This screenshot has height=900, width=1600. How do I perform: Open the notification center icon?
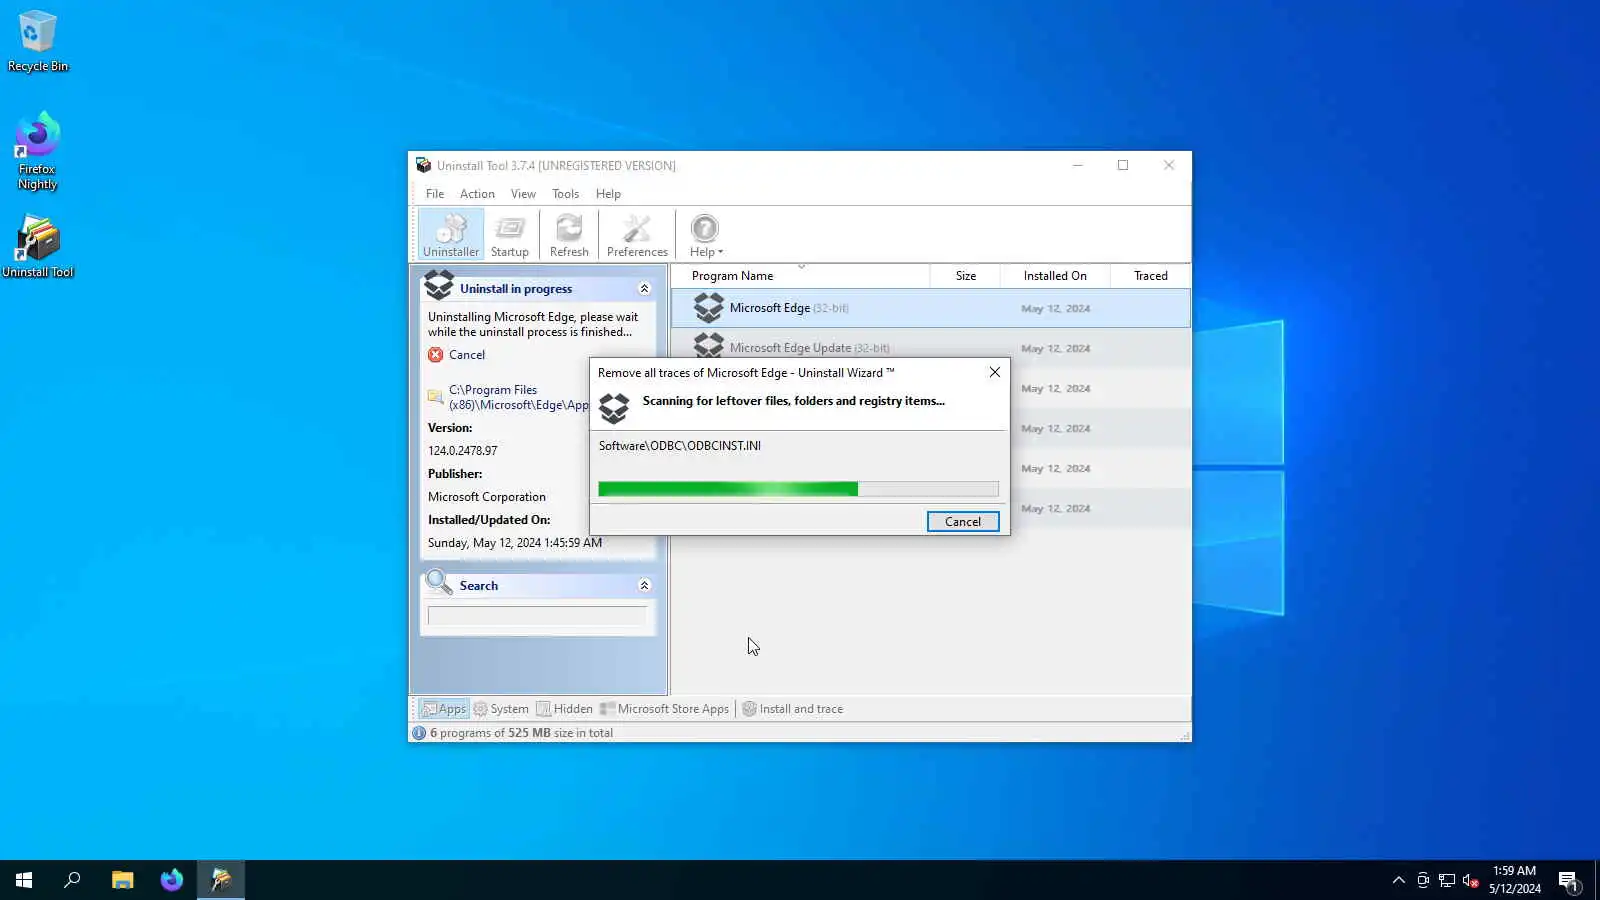pyautogui.click(x=1568, y=880)
